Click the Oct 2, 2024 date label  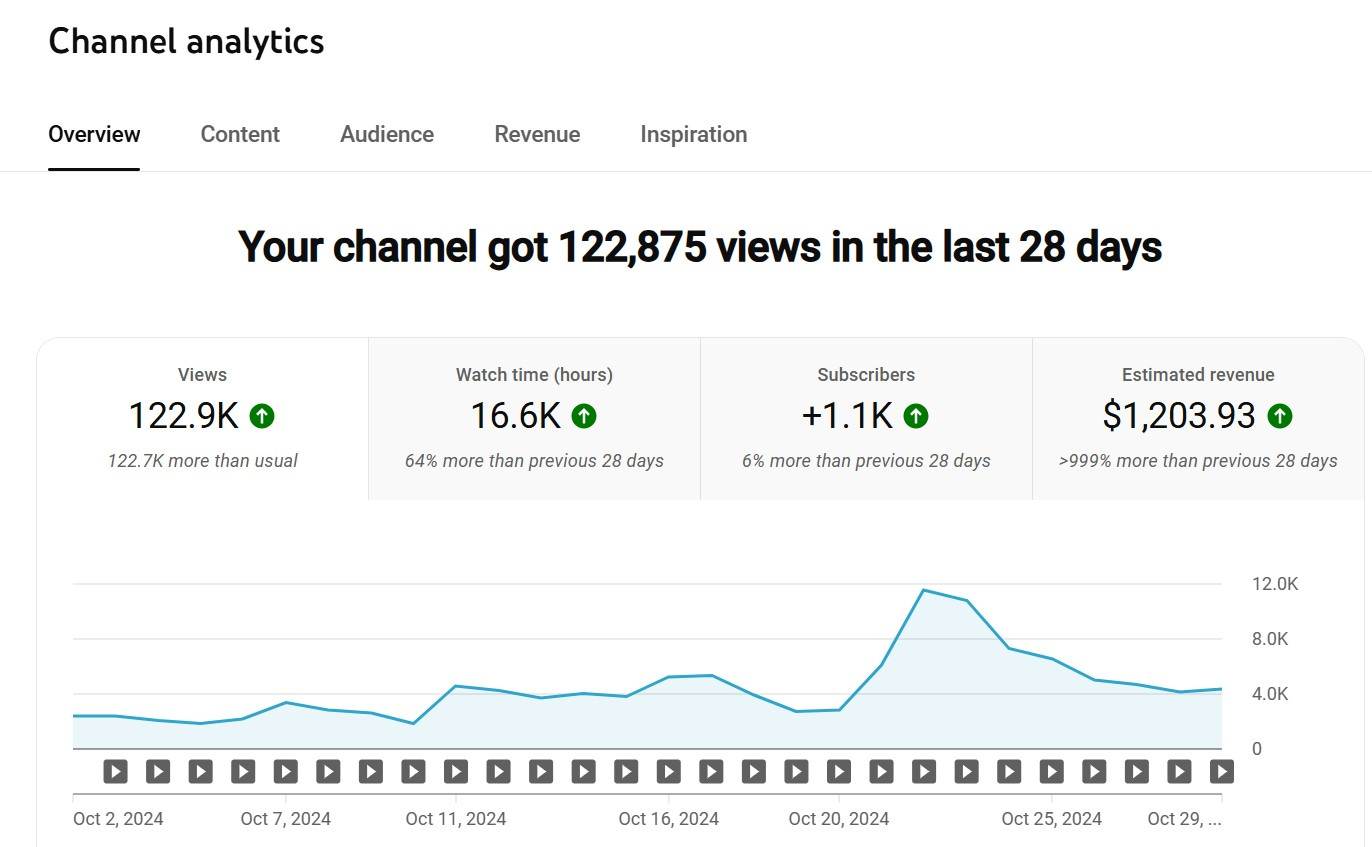tap(118, 819)
